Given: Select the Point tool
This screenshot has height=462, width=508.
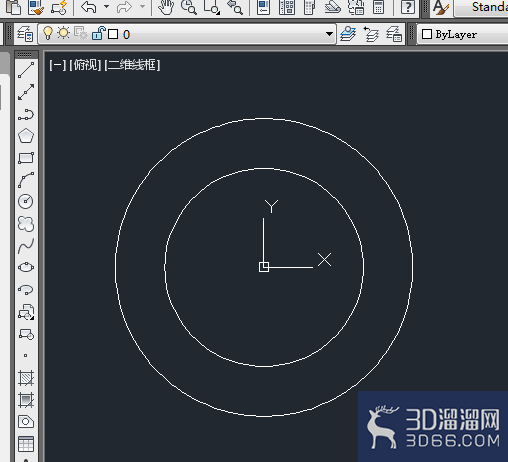Looking at the screenshot, I should point(26,356).
